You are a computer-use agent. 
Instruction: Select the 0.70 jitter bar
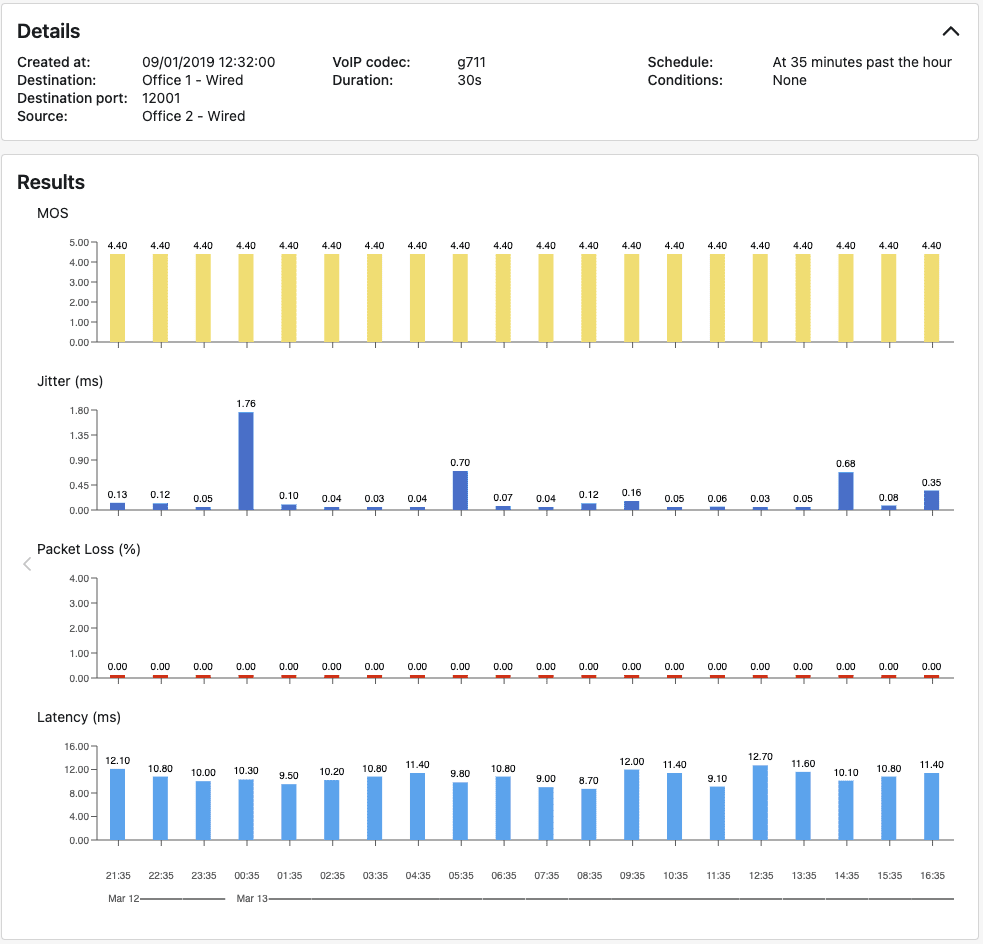(x=460, y=490)
